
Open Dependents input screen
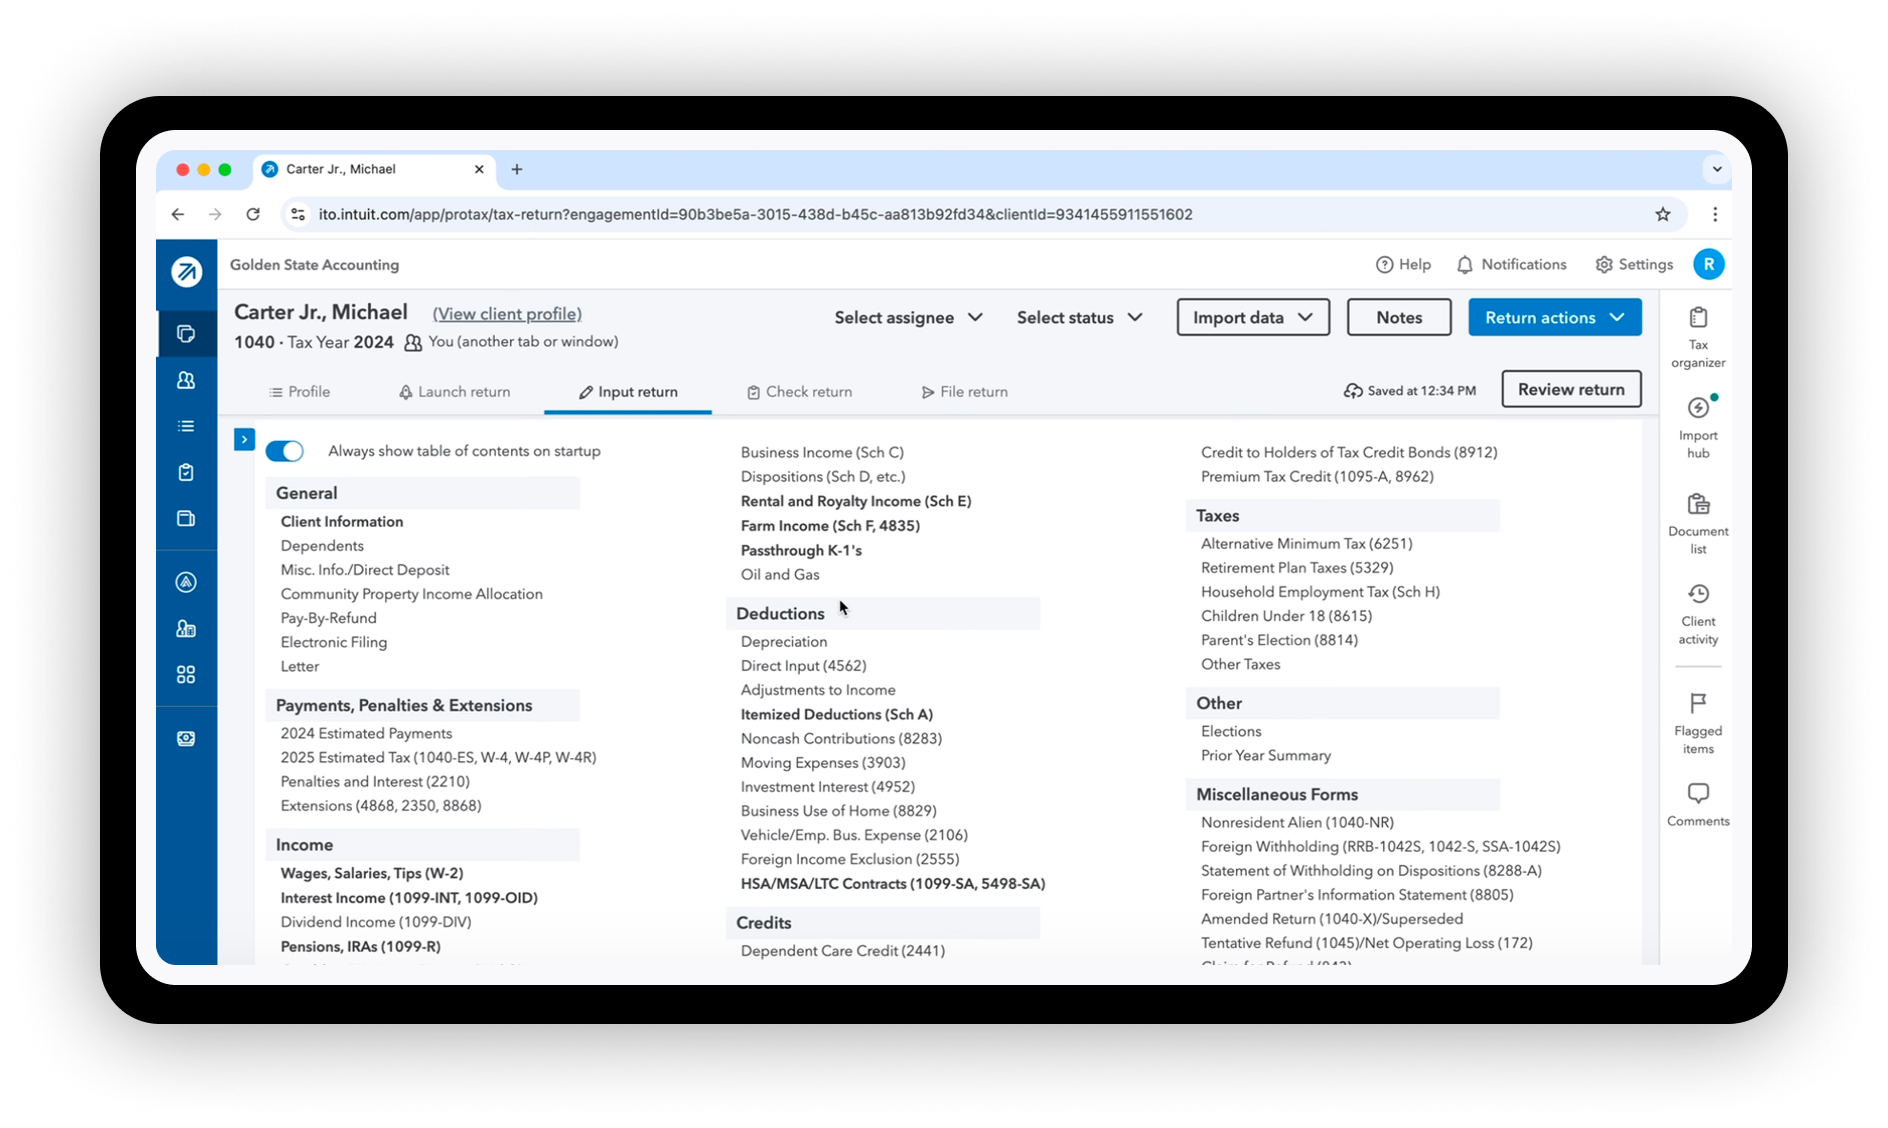pos(322,545)
